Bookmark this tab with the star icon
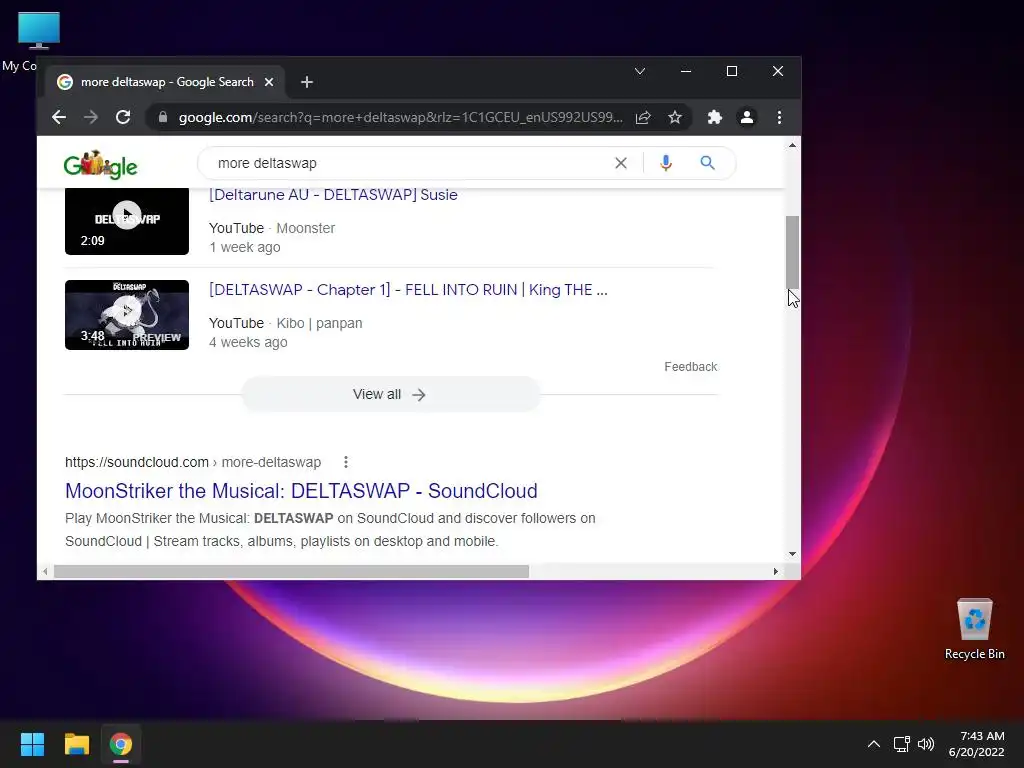The width and height of the screenshot is (1024, 768). pyautogui.click(x=675, y=118)
